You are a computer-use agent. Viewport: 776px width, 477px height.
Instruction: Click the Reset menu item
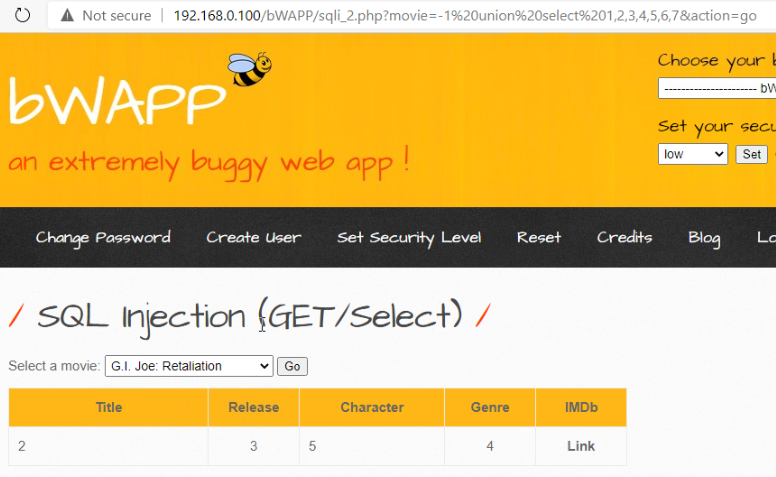(x=539, y=238)
